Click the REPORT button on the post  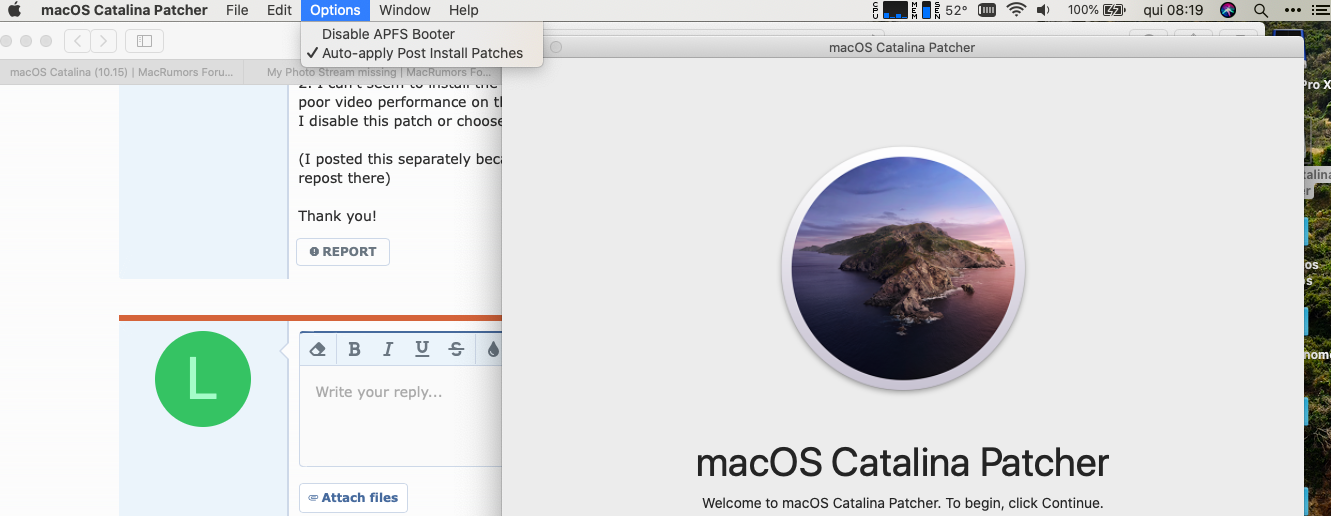(x=343, y=252)
